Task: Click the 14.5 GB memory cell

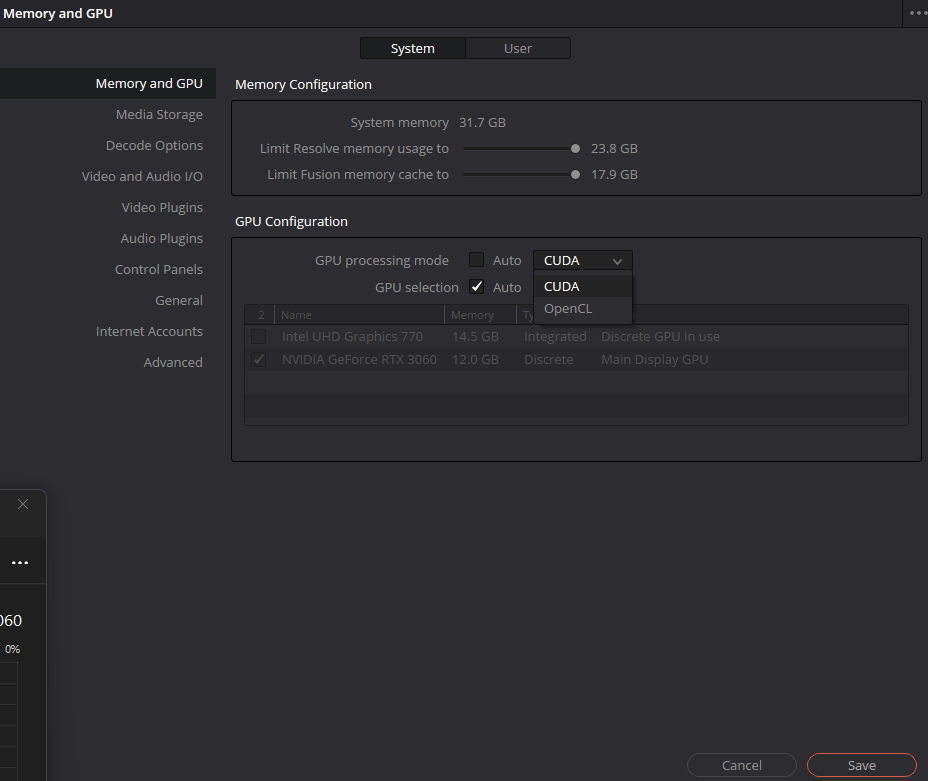Action: pos(475,337)
